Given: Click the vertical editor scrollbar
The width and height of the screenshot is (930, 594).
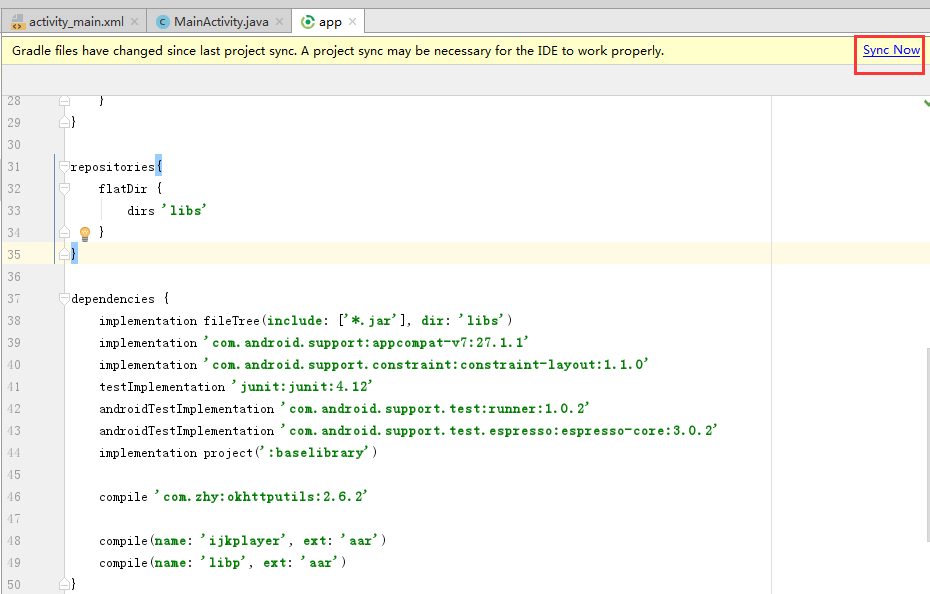Looking at the screenshot, I should [x=928, y=445].
